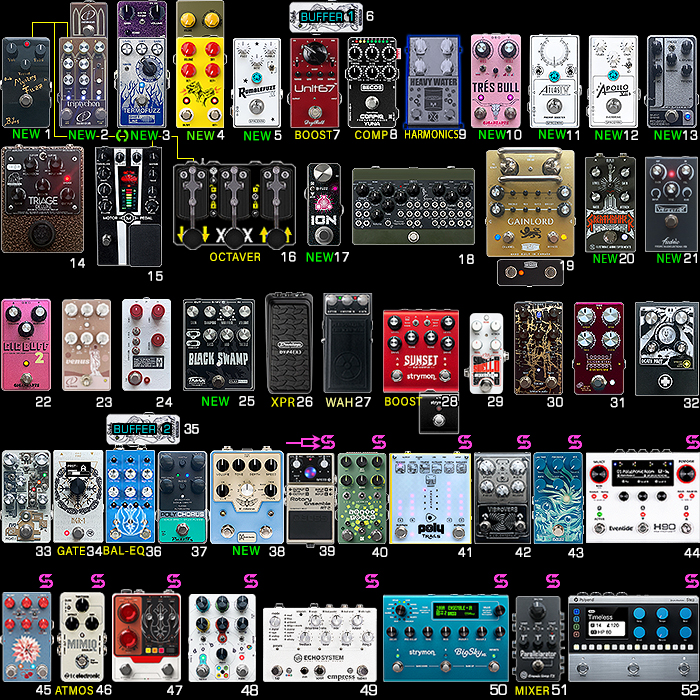This screenshot has height=700, width=700.
Task: Click the Empress Echosystem pedal
Action: (x=320, y=644)
